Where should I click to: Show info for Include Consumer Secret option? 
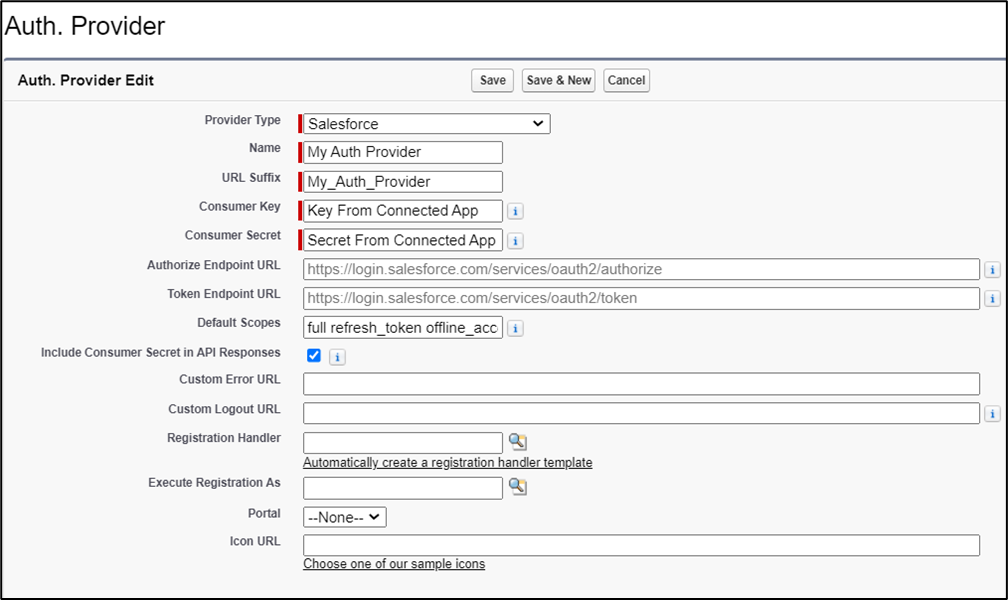click(x=338, y=357)
